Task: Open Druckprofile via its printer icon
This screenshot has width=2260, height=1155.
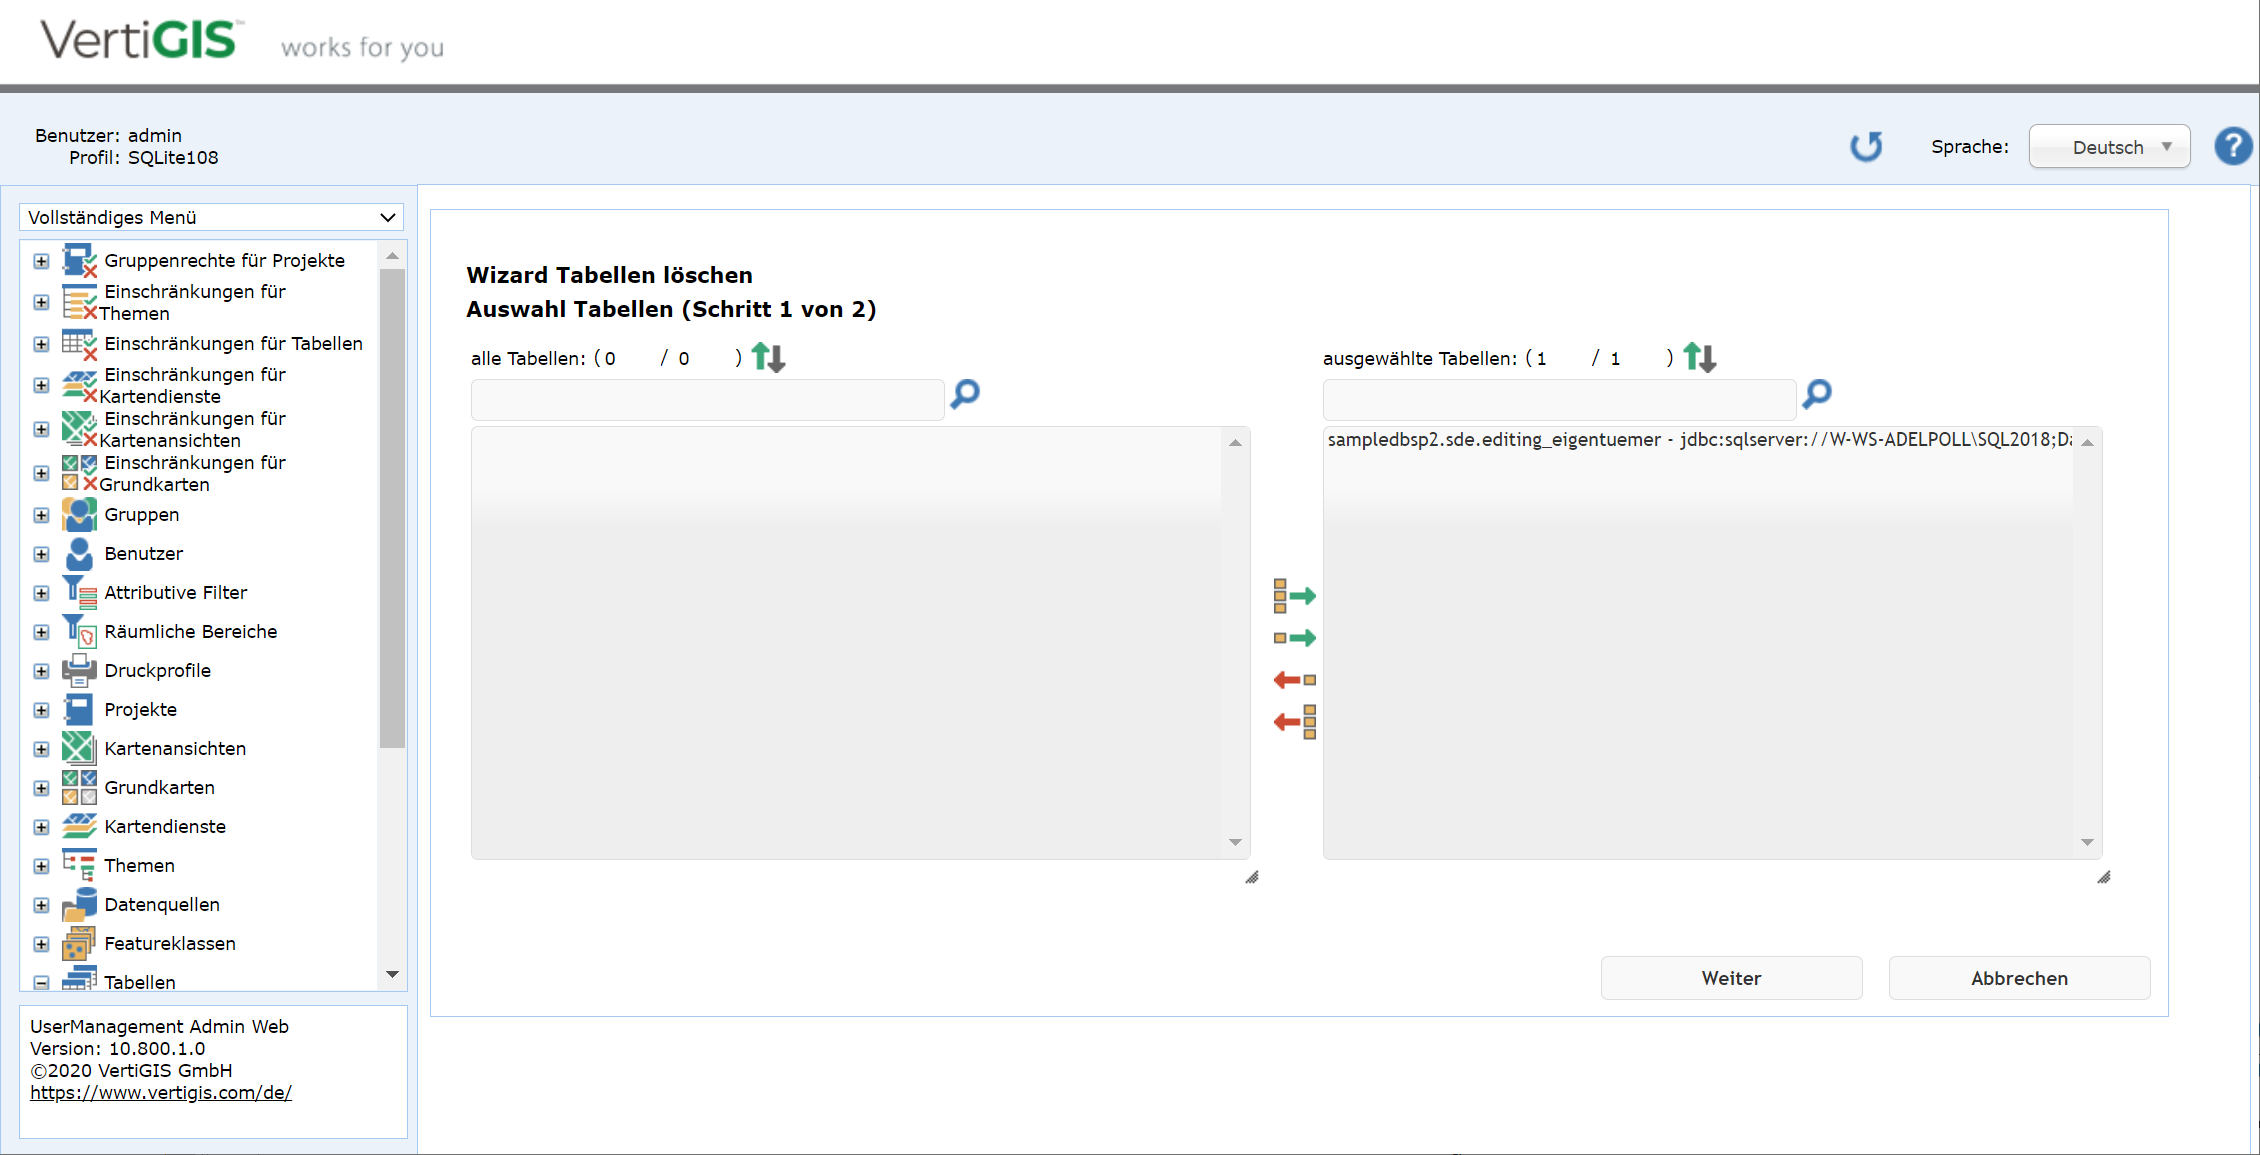Action: pos(79,670)
